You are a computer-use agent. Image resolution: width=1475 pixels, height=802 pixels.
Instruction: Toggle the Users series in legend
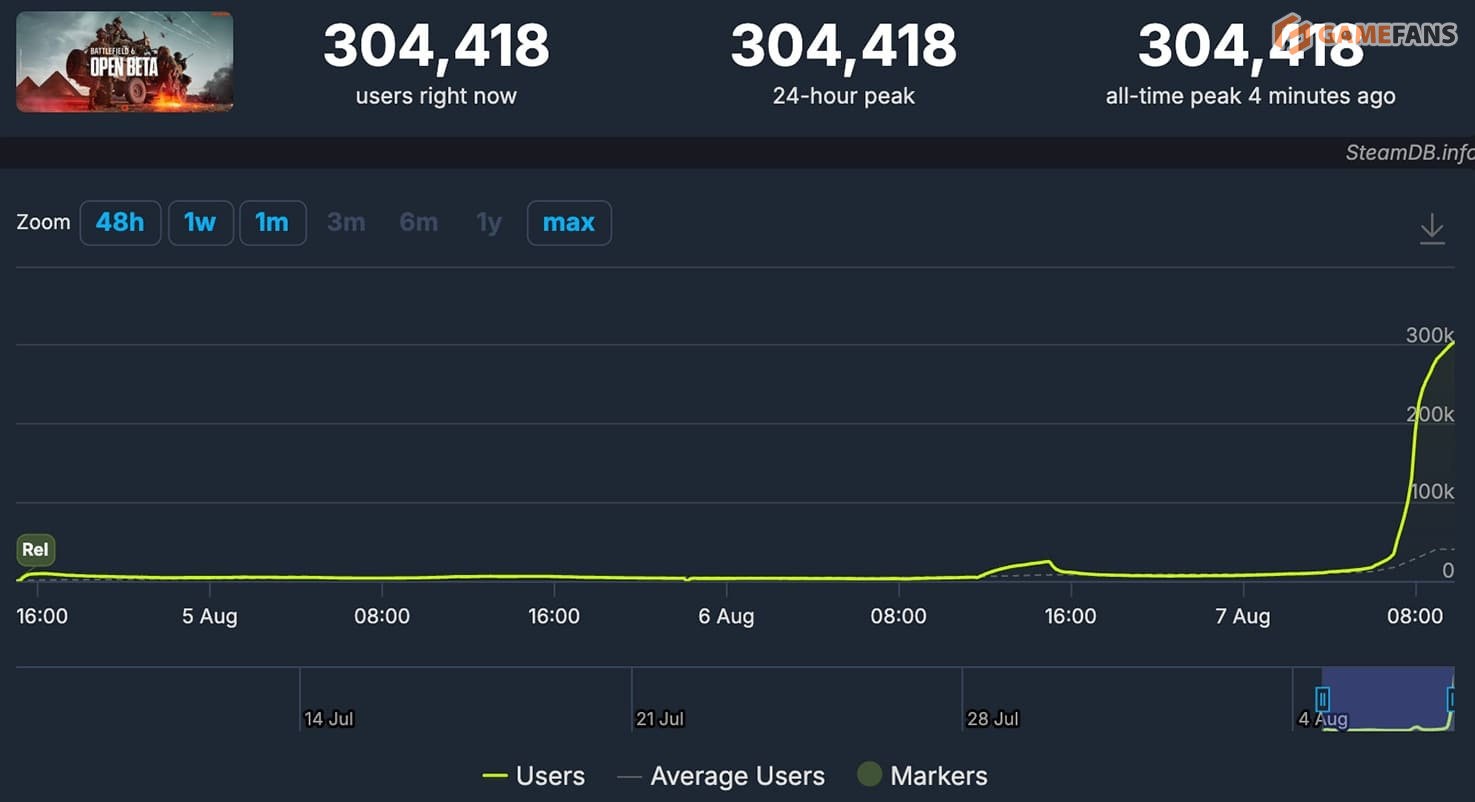pos(534,776)
